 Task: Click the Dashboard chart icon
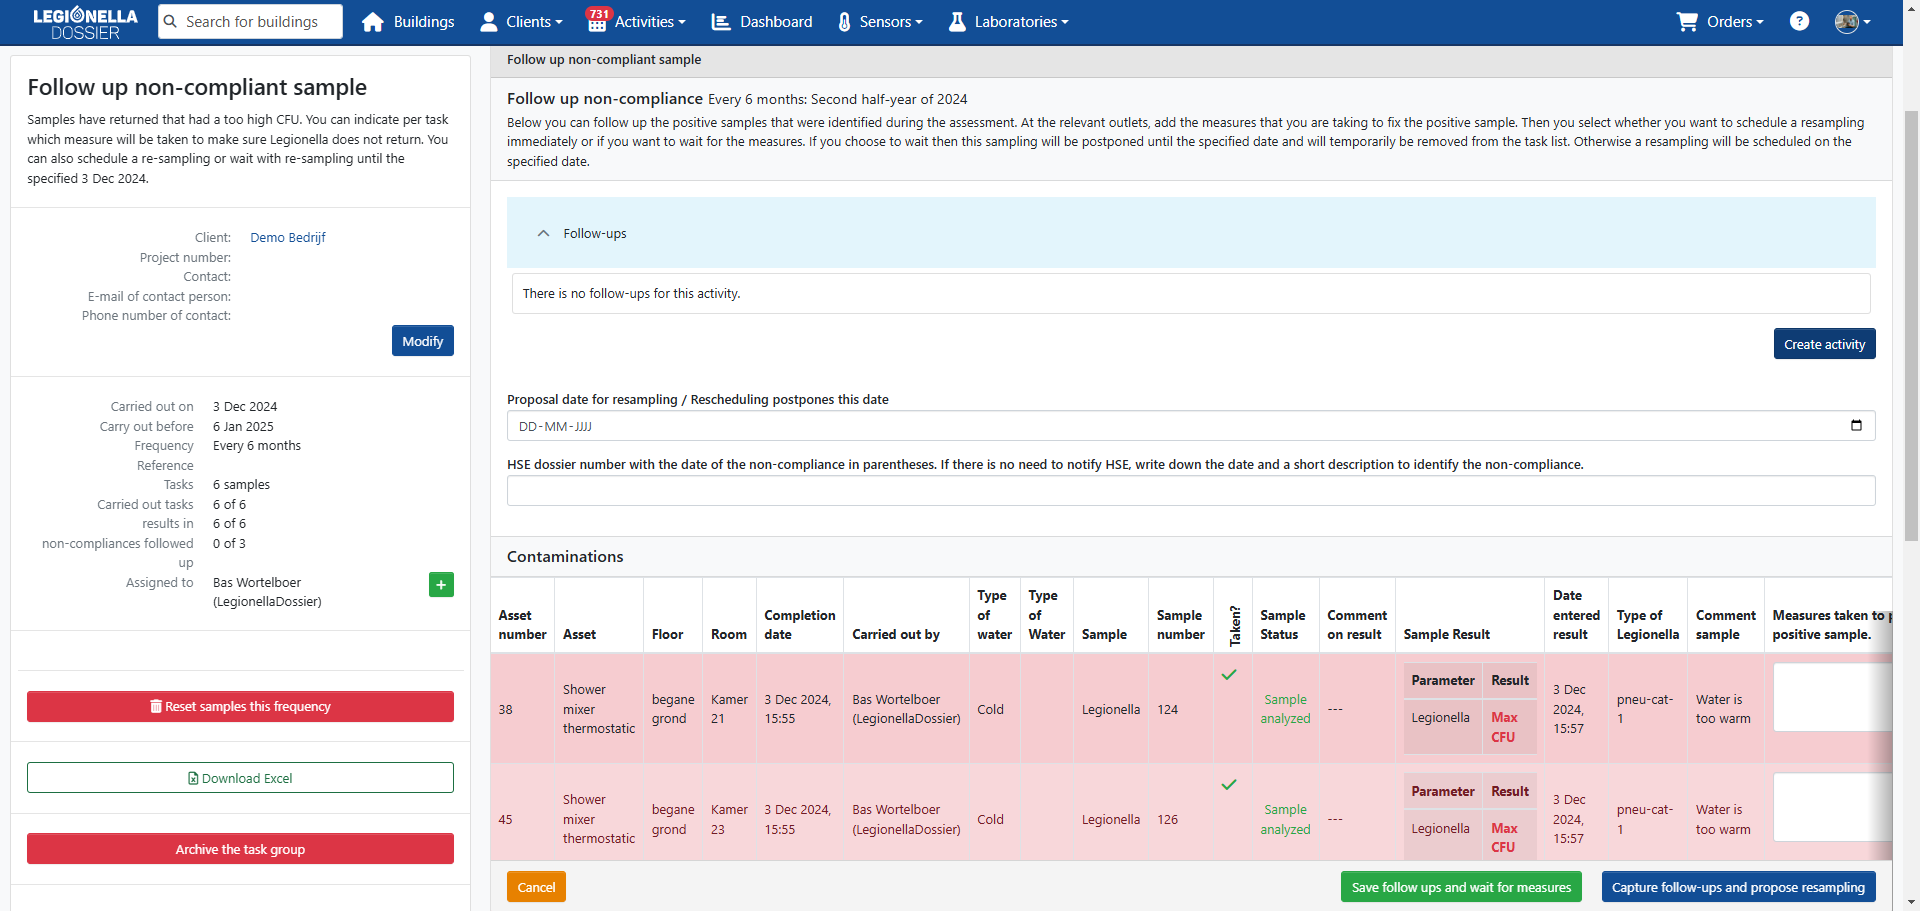tap(721, 22)
